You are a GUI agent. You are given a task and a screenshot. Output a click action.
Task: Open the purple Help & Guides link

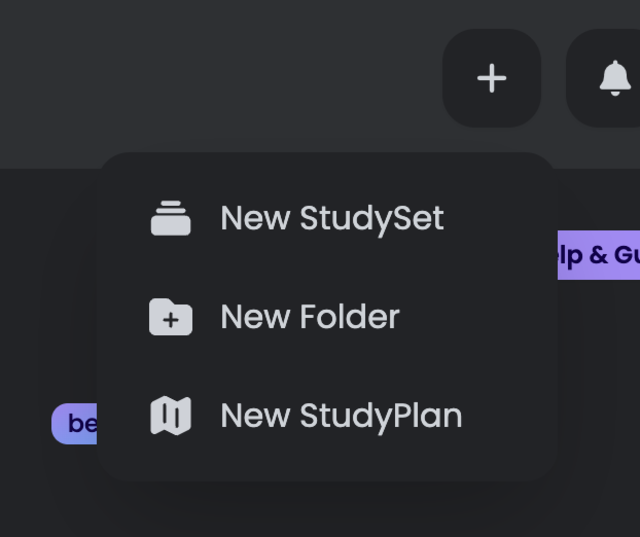pyautogui.click(x=599, y=255)
